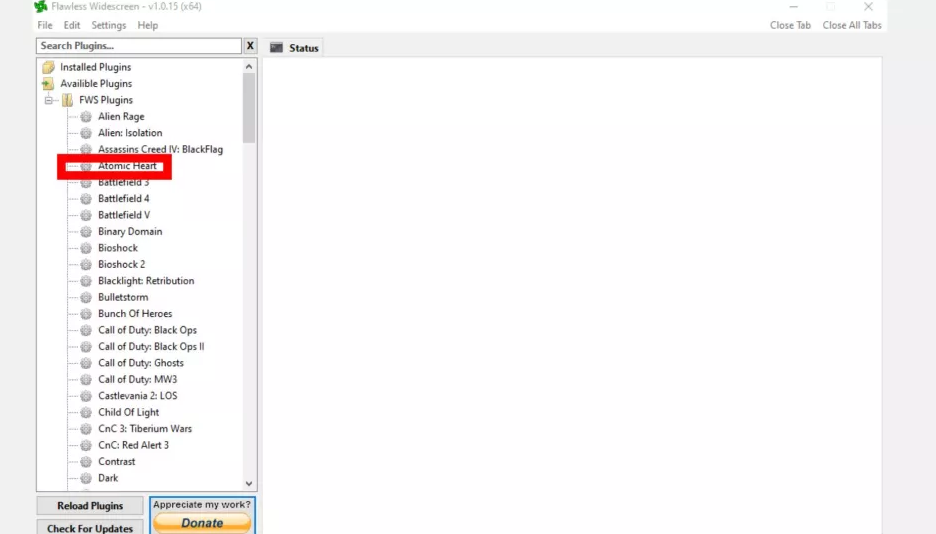Click gear icon next to Binary Domain
936x534 pixels.
click(86, 231)
